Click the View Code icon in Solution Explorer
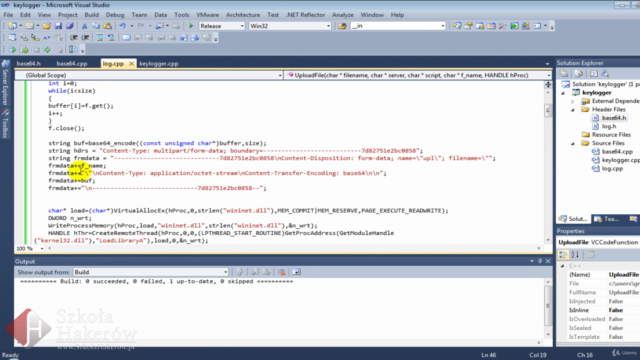 [593, 74]
